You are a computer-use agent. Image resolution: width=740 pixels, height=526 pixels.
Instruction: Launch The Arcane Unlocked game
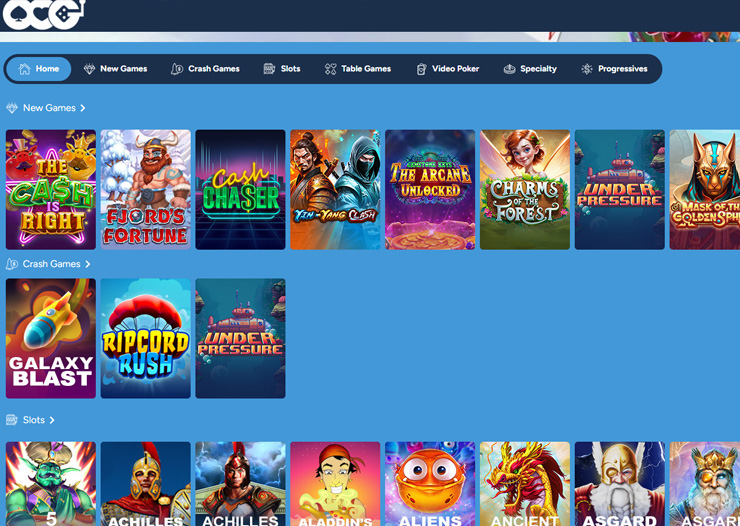[x=430, y=190]
